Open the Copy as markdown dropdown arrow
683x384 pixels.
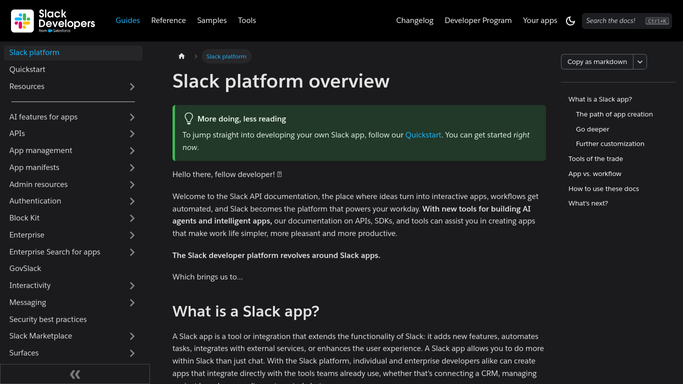coord(640,62)
